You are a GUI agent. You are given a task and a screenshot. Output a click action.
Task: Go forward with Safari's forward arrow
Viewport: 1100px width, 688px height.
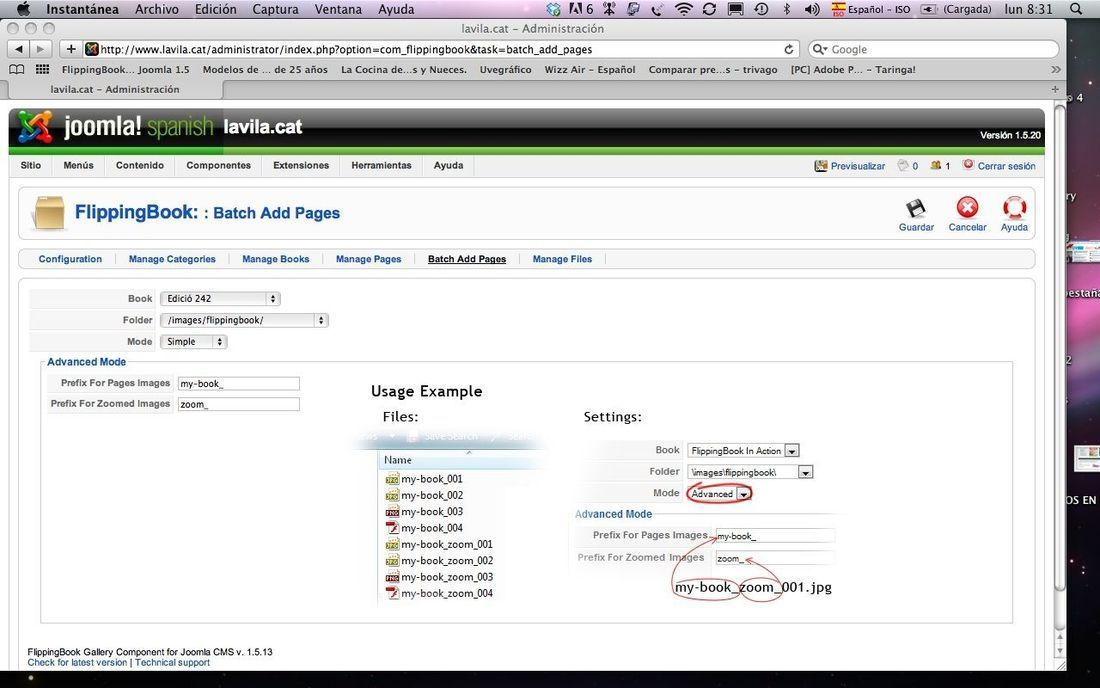point(40,49)
